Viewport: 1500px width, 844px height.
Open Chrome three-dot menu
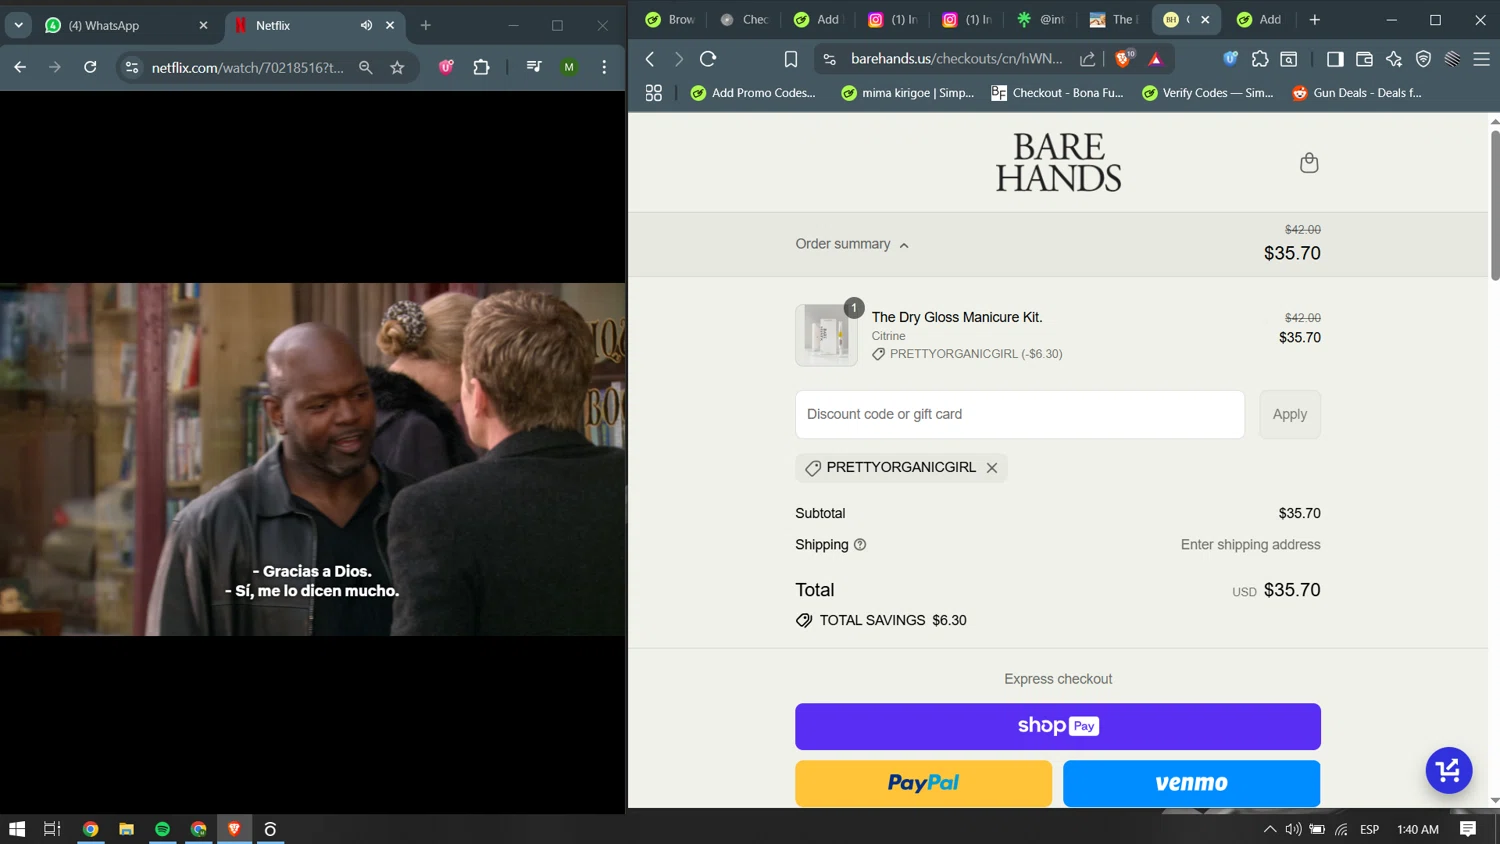(604, 67)
